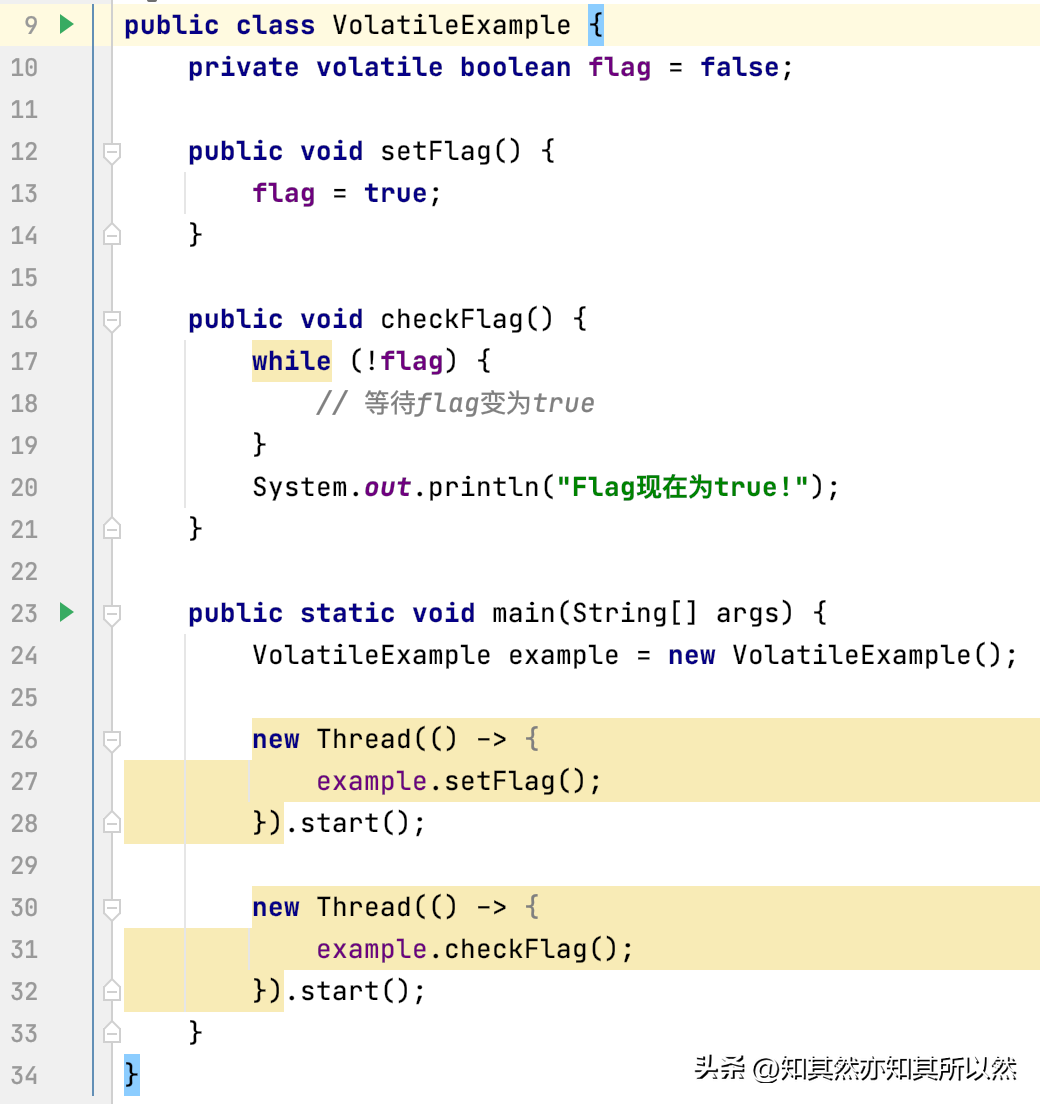Screen dimensions: 1040x1104
Task: Click highlighted opening brace on line 9
Action: (x=596, y=25)
